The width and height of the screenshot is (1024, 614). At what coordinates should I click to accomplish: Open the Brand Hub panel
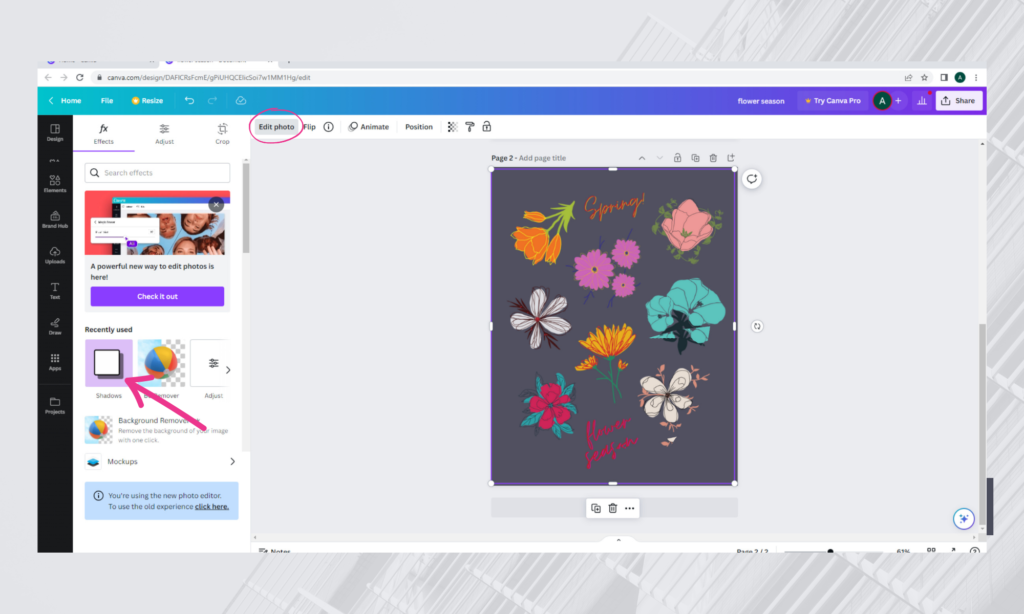coord(55,219)
